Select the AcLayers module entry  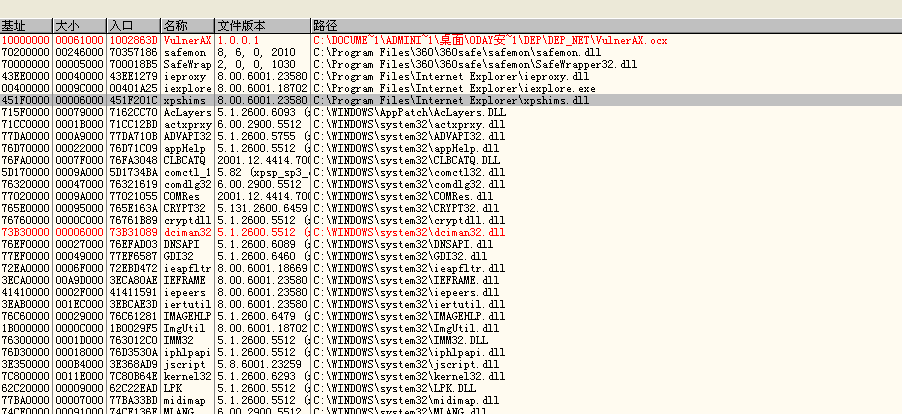187,112
